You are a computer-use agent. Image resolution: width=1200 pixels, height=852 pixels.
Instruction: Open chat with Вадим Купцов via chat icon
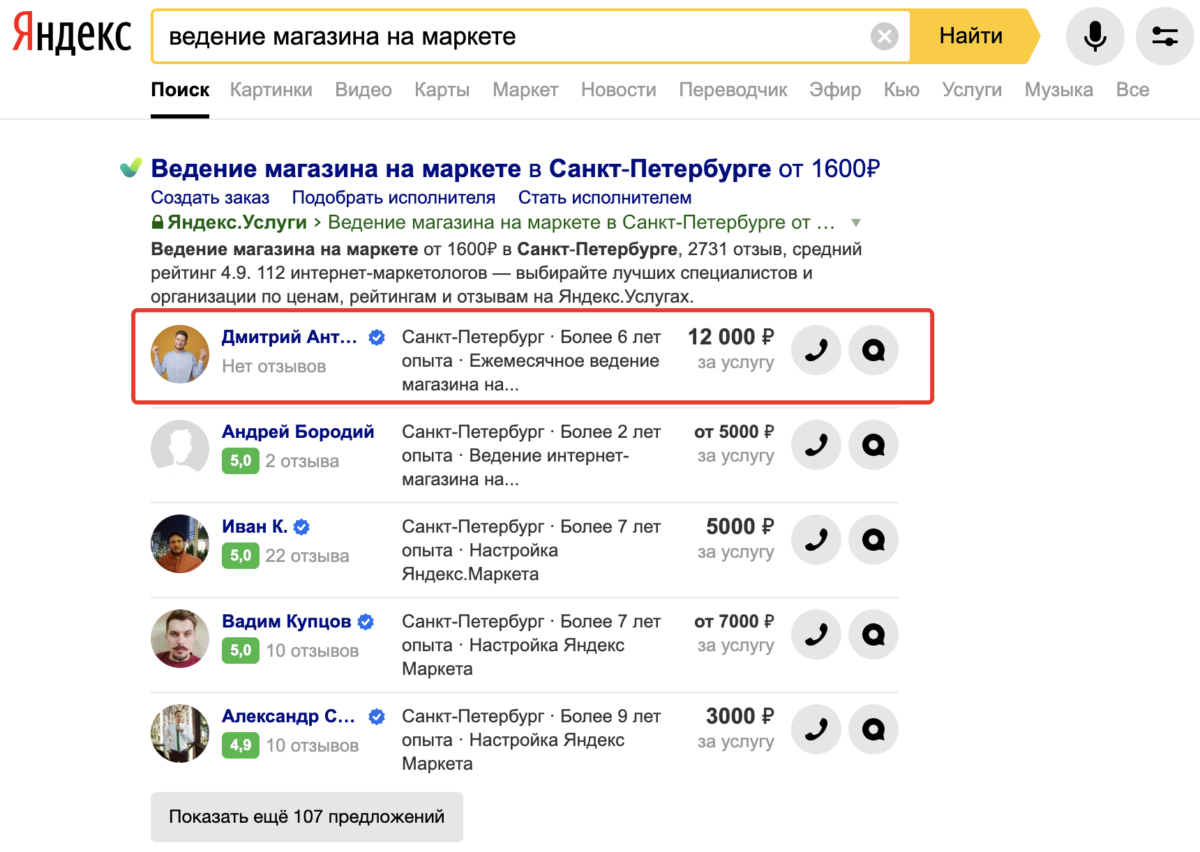[873, 634]
